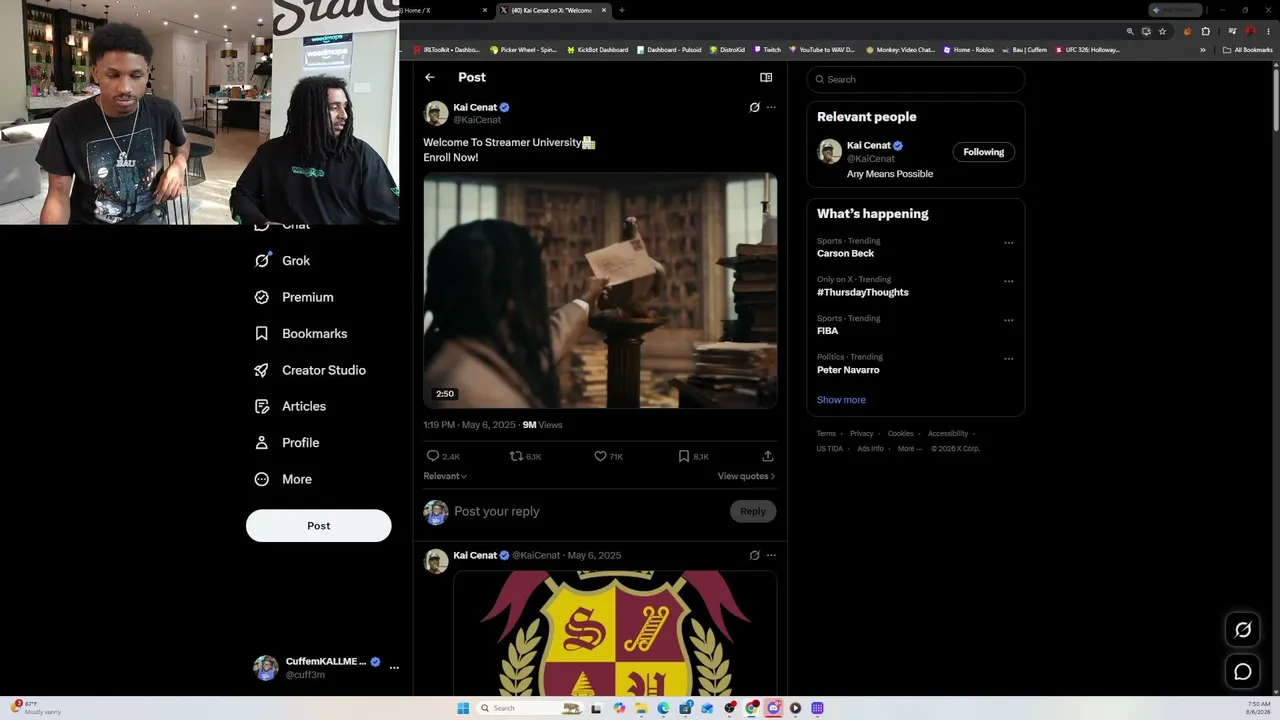Open the Ads info footer link
Screen dimensions: 1280x720
(870, 449)
